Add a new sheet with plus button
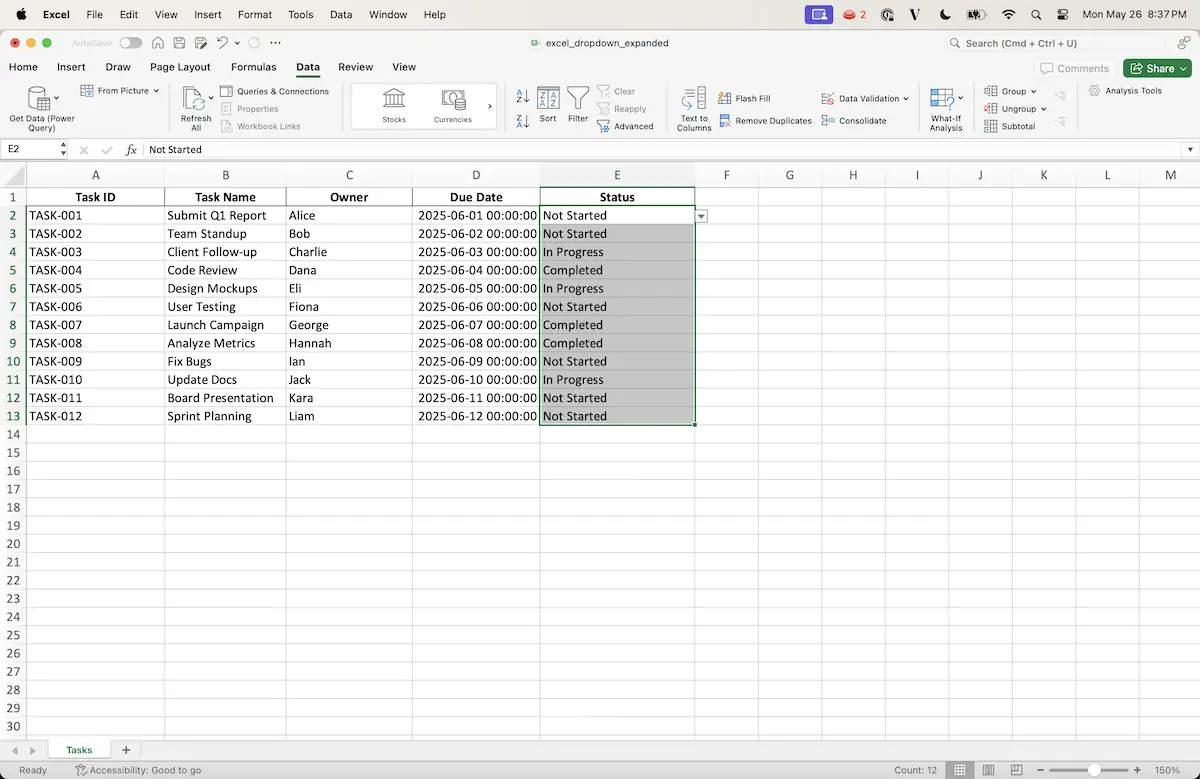 coord(126,750)
